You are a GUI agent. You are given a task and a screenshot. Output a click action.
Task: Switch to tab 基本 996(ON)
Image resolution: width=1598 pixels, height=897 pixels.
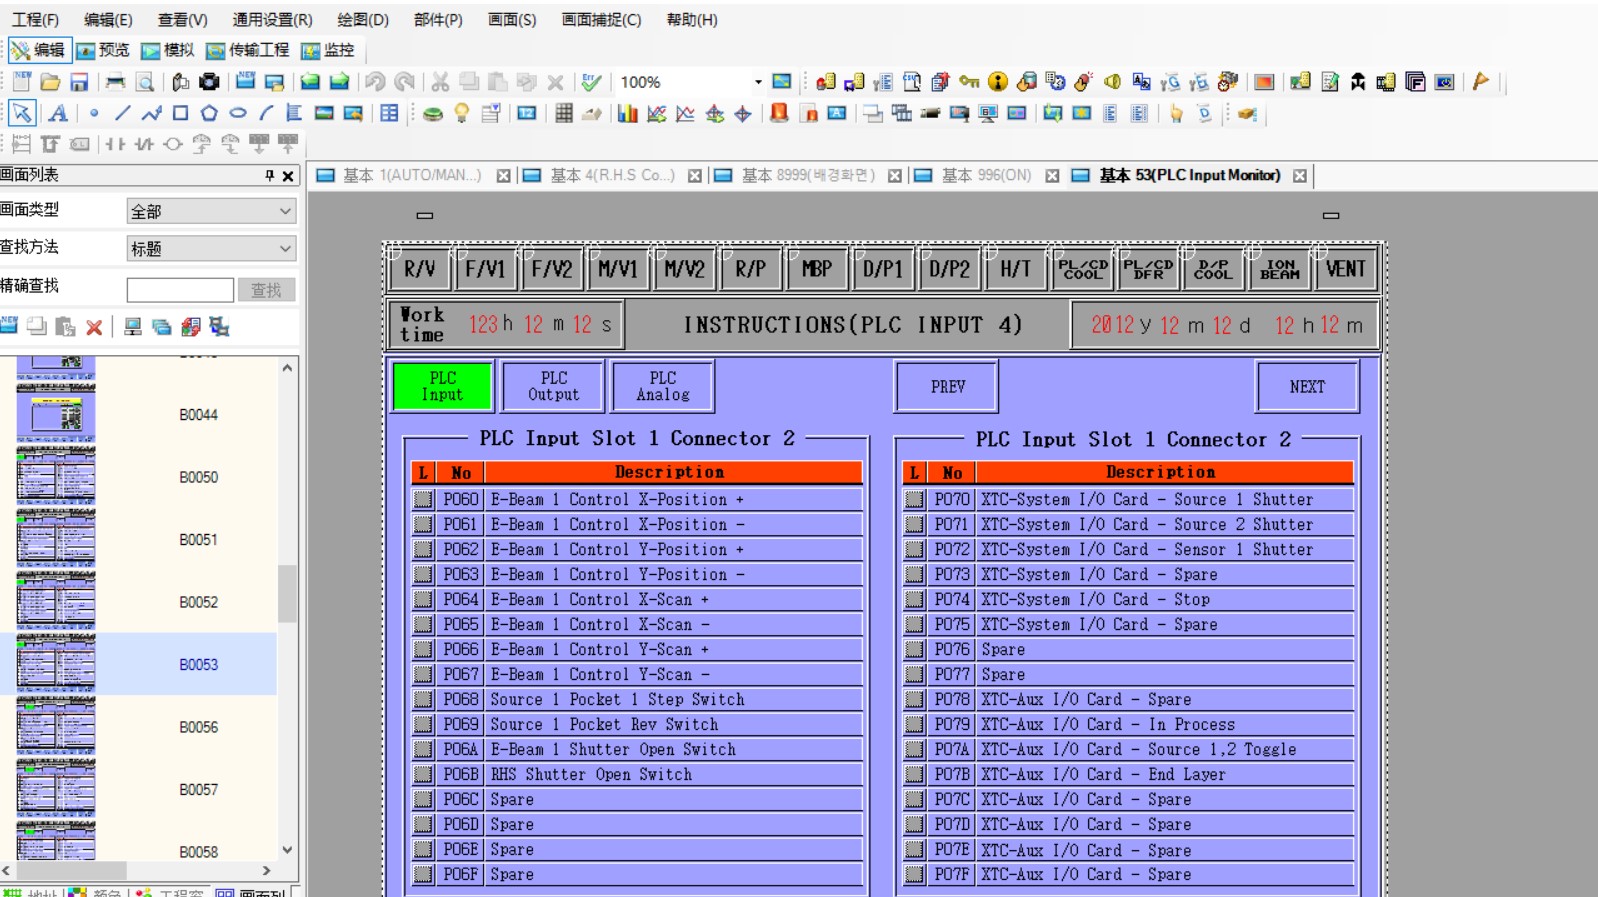click(x=985, y=176)
